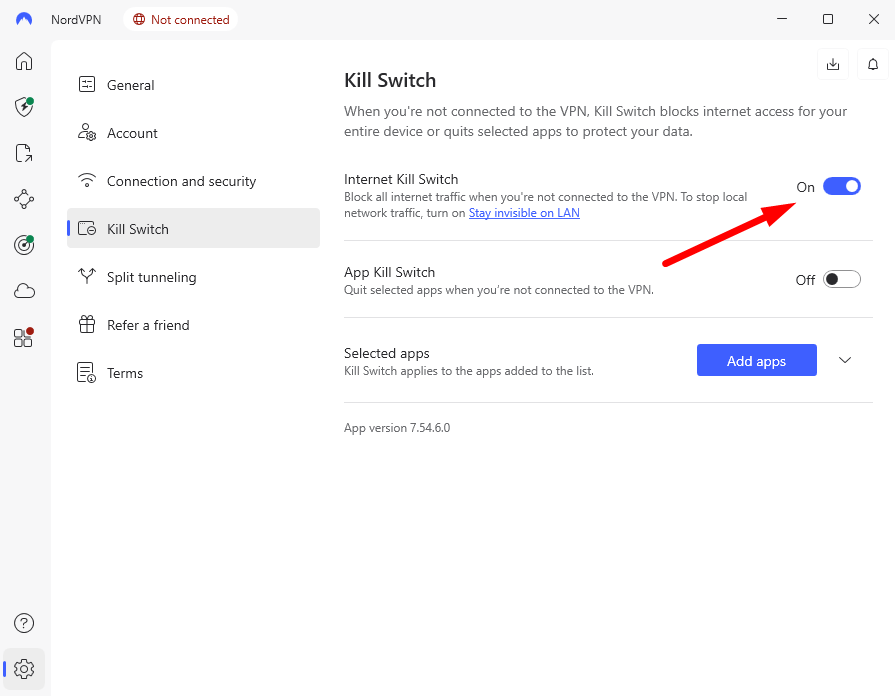Open the notifications bell
Viewport: 895px width, 696px height.
872,64
